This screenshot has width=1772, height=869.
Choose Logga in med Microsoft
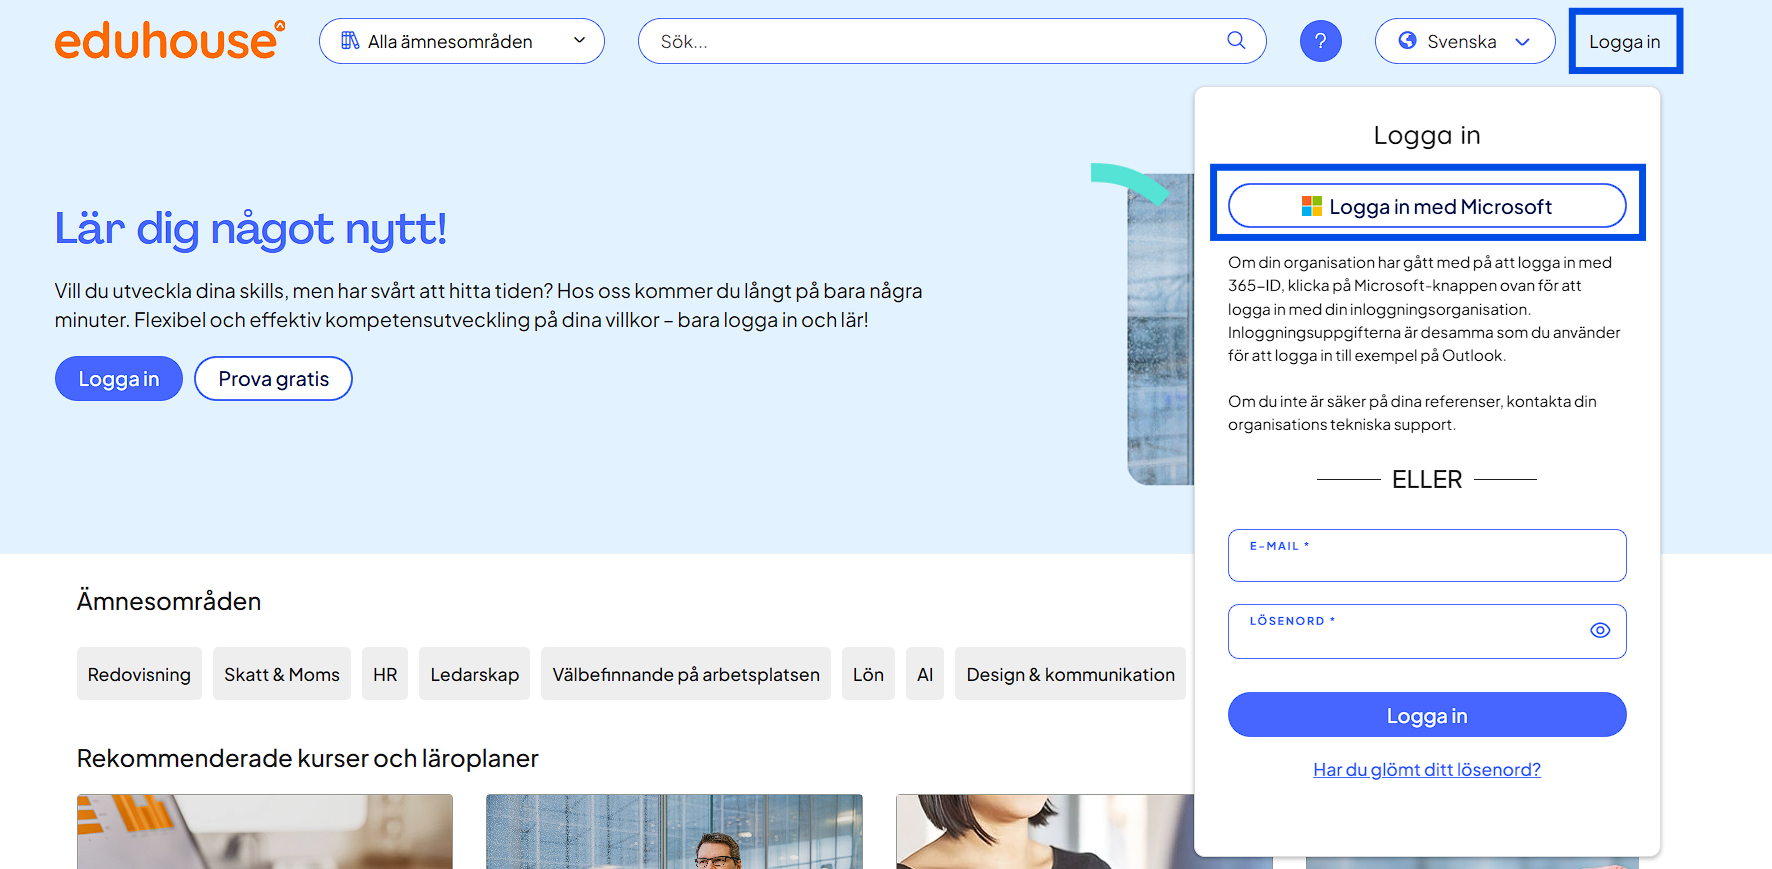[1427, 206]
